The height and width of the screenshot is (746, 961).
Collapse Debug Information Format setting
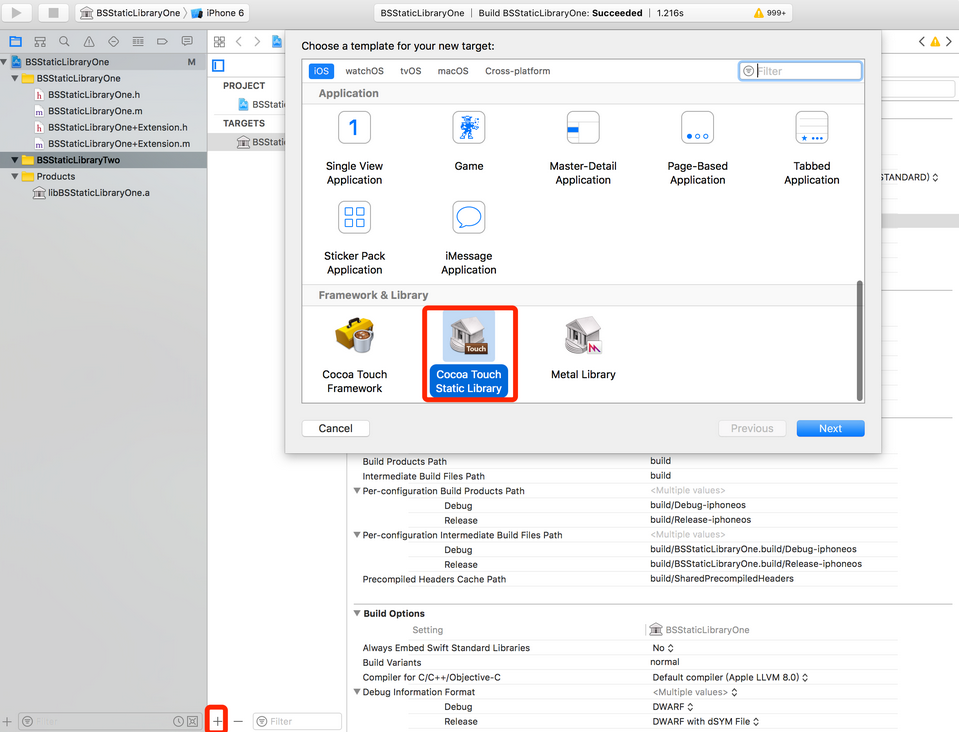[x=357, y=691]
